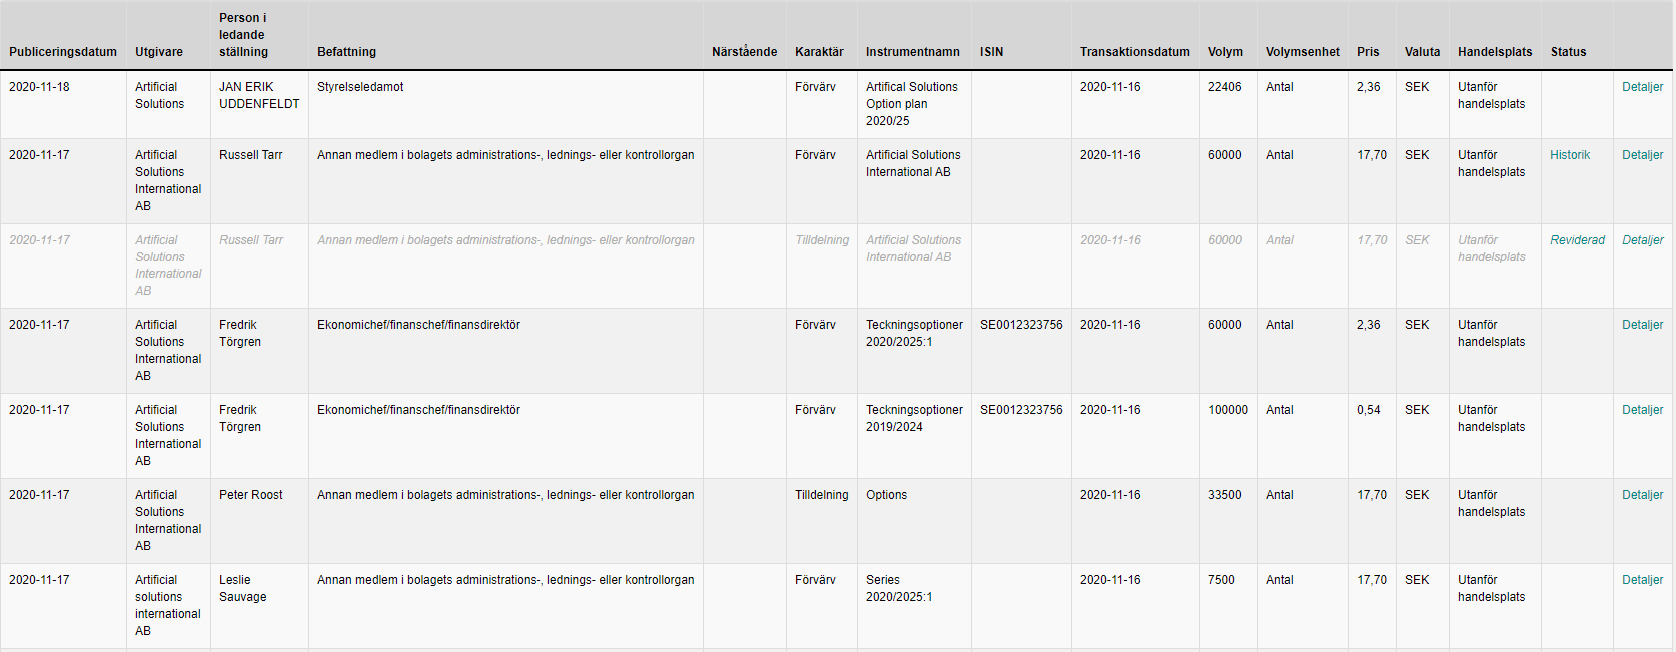Click the 2020-11-18 publication date cell
This screenshot has height=652, width=1676.
(x=39, y=87)
